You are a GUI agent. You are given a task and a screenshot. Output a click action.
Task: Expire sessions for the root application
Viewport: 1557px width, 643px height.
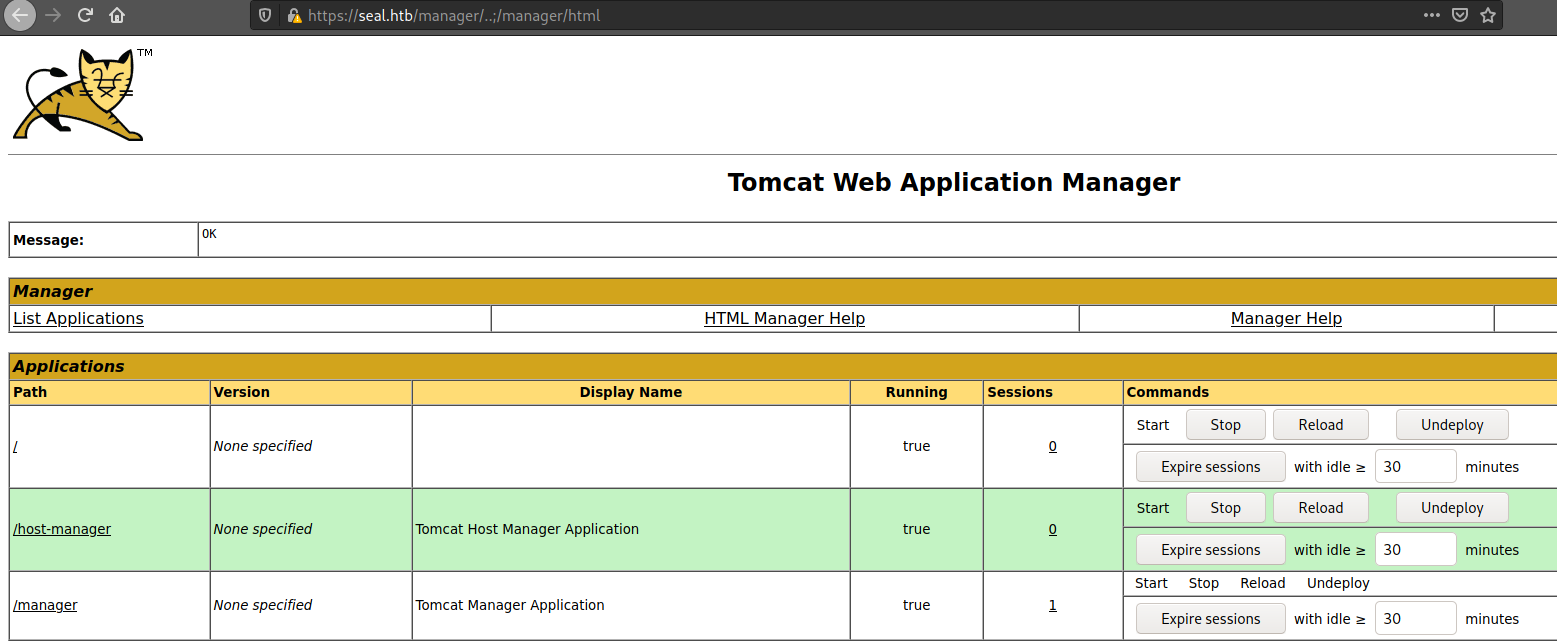coord(1210,467)
